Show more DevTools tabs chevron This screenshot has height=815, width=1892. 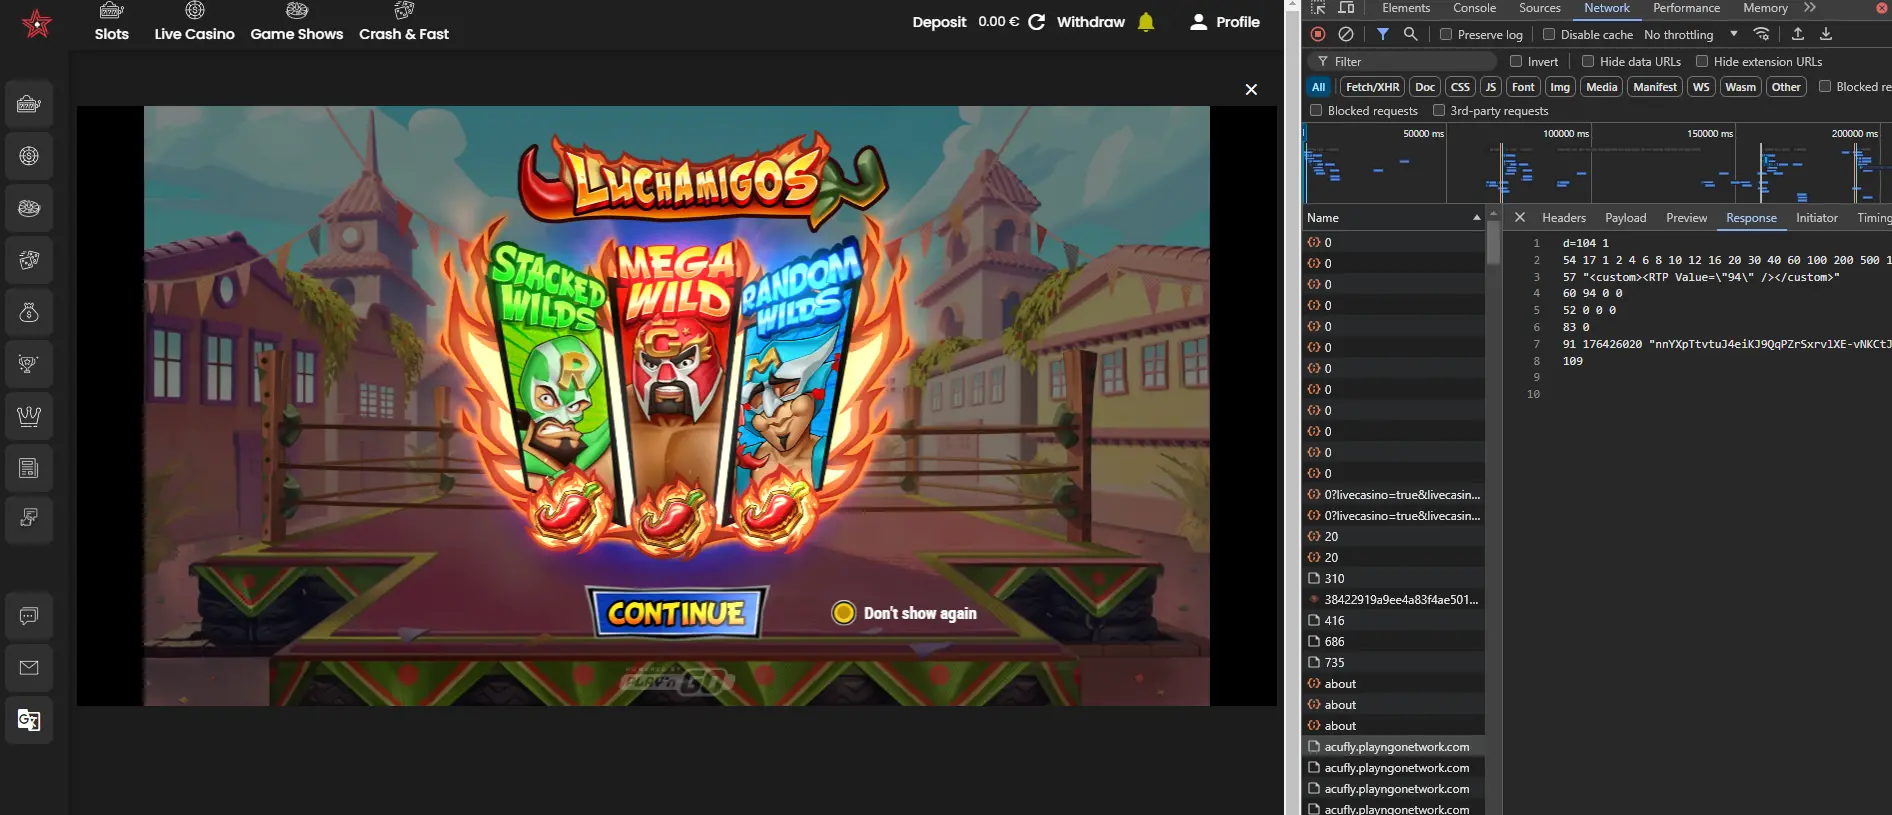click(1809, 8)
